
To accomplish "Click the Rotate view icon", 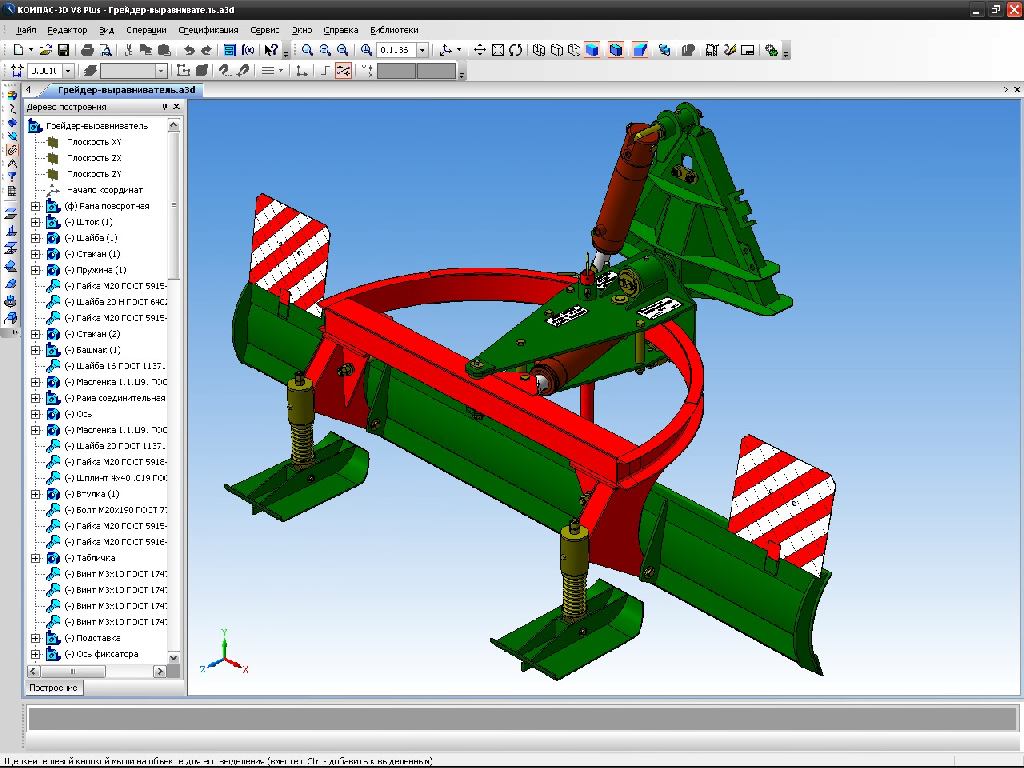I will coord(515,50).
